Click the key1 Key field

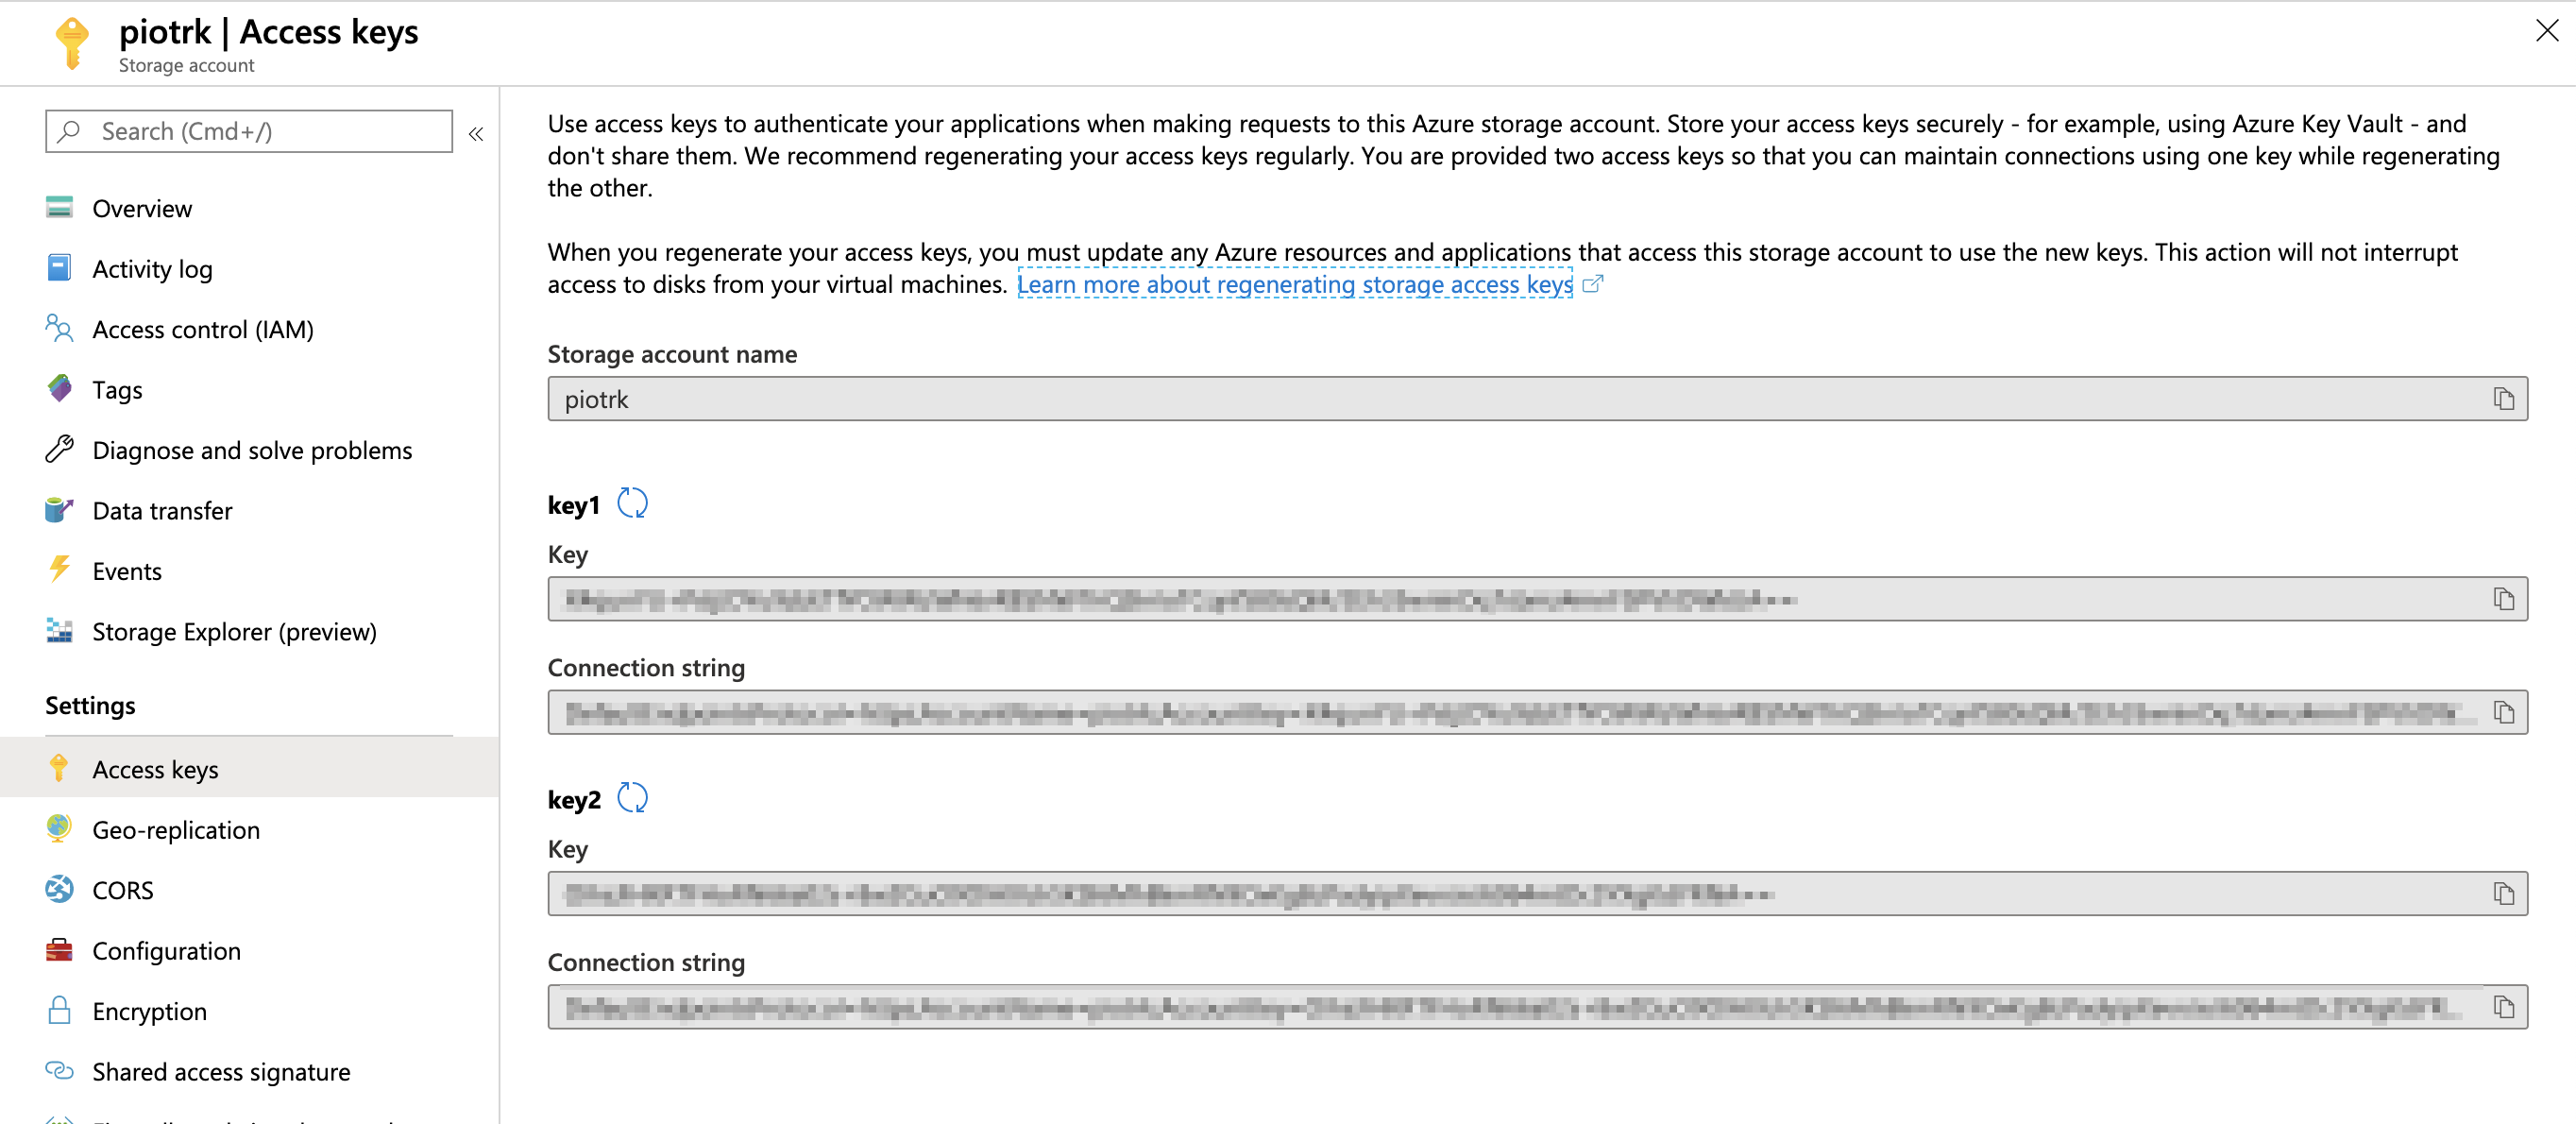(1537, 599)
